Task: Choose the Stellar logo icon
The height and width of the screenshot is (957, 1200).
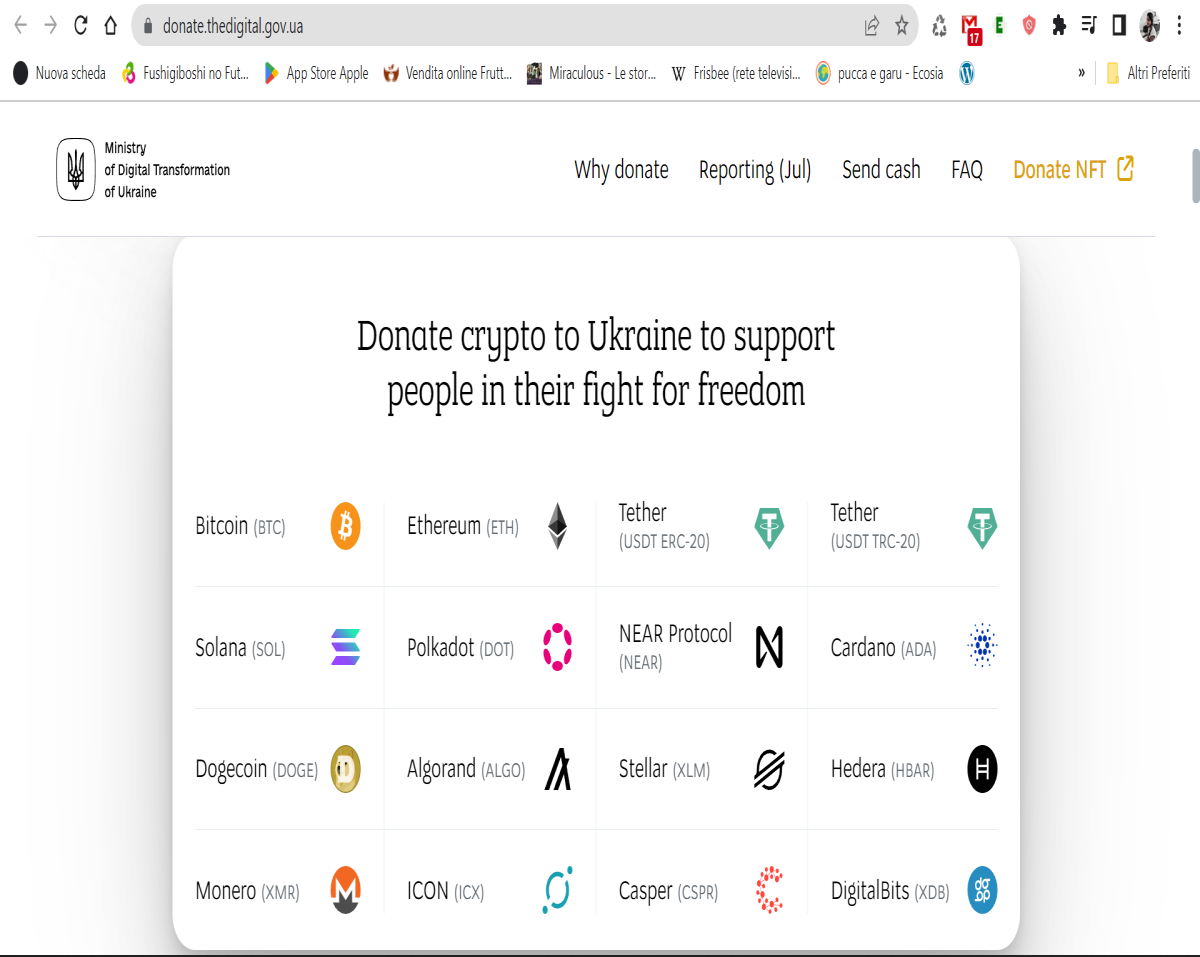Action: click(x=769, y=769)
